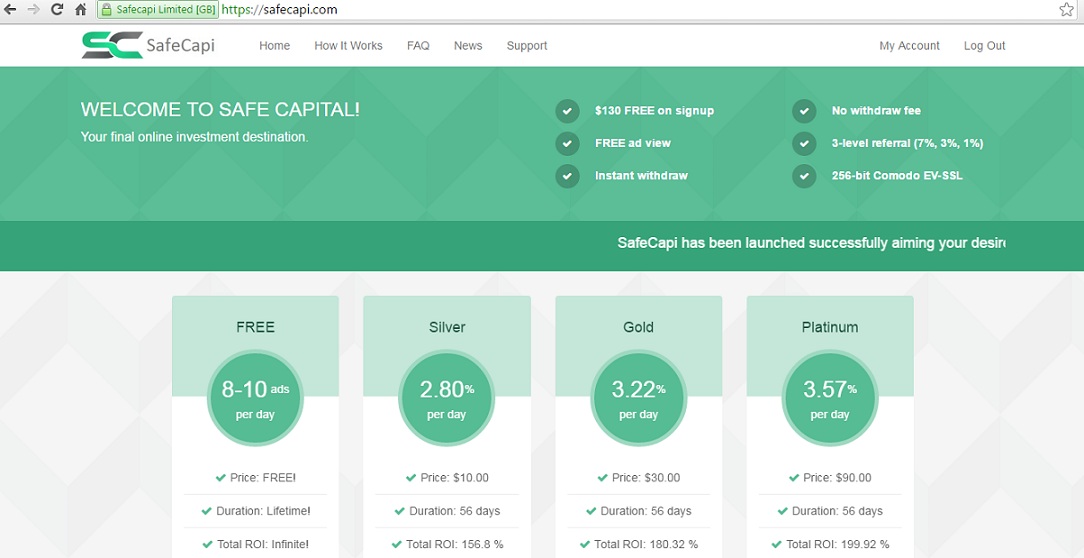Click the Silver plan 2.80% circle
The height and width of the screenshot is (558, 1084).
point(447,399)
